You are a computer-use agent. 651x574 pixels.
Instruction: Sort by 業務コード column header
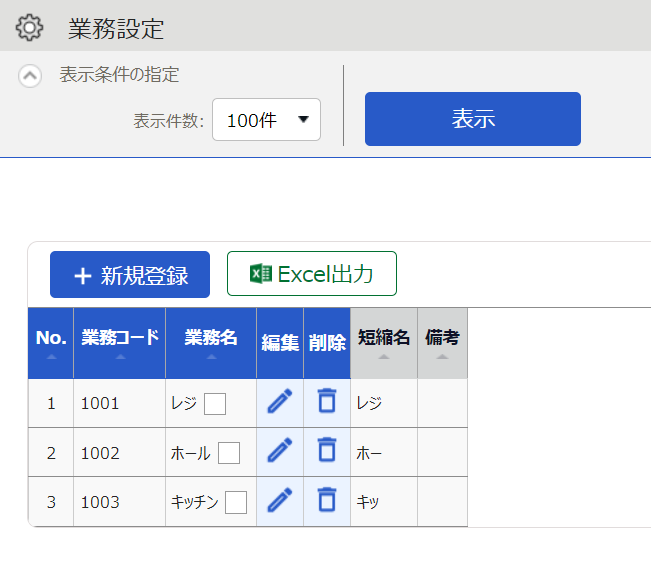120,343
